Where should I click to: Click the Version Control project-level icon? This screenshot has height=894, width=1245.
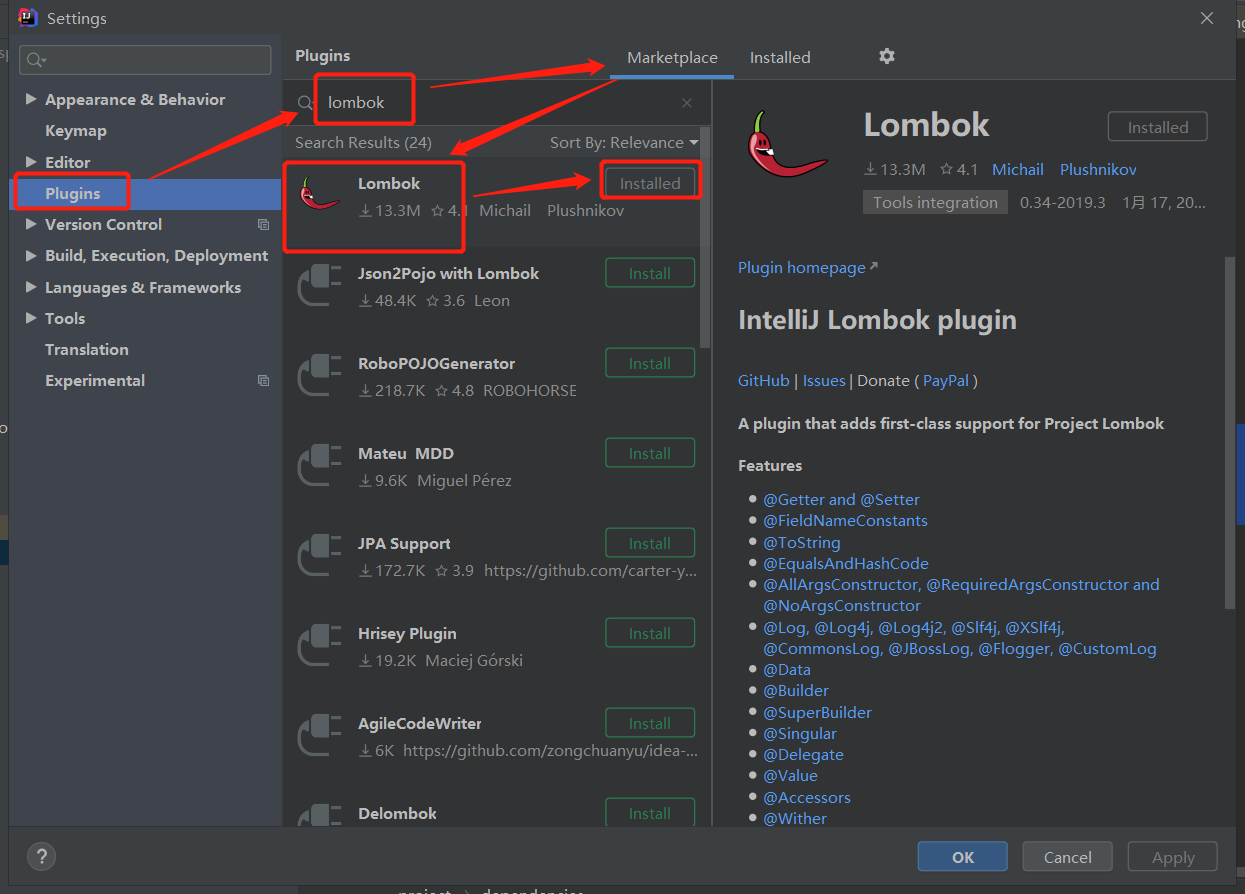click(263, 225)
